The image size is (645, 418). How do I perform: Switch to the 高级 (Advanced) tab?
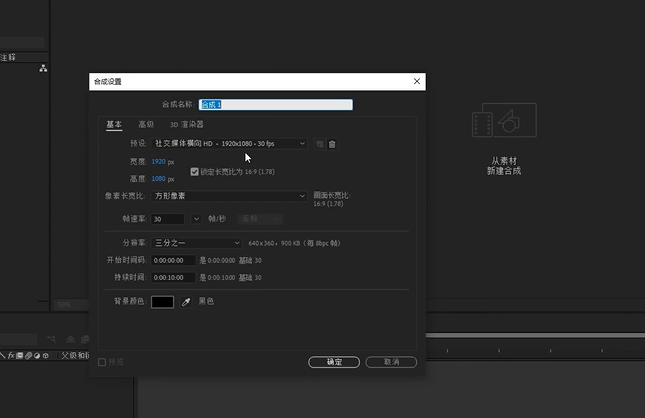point(146,125)
